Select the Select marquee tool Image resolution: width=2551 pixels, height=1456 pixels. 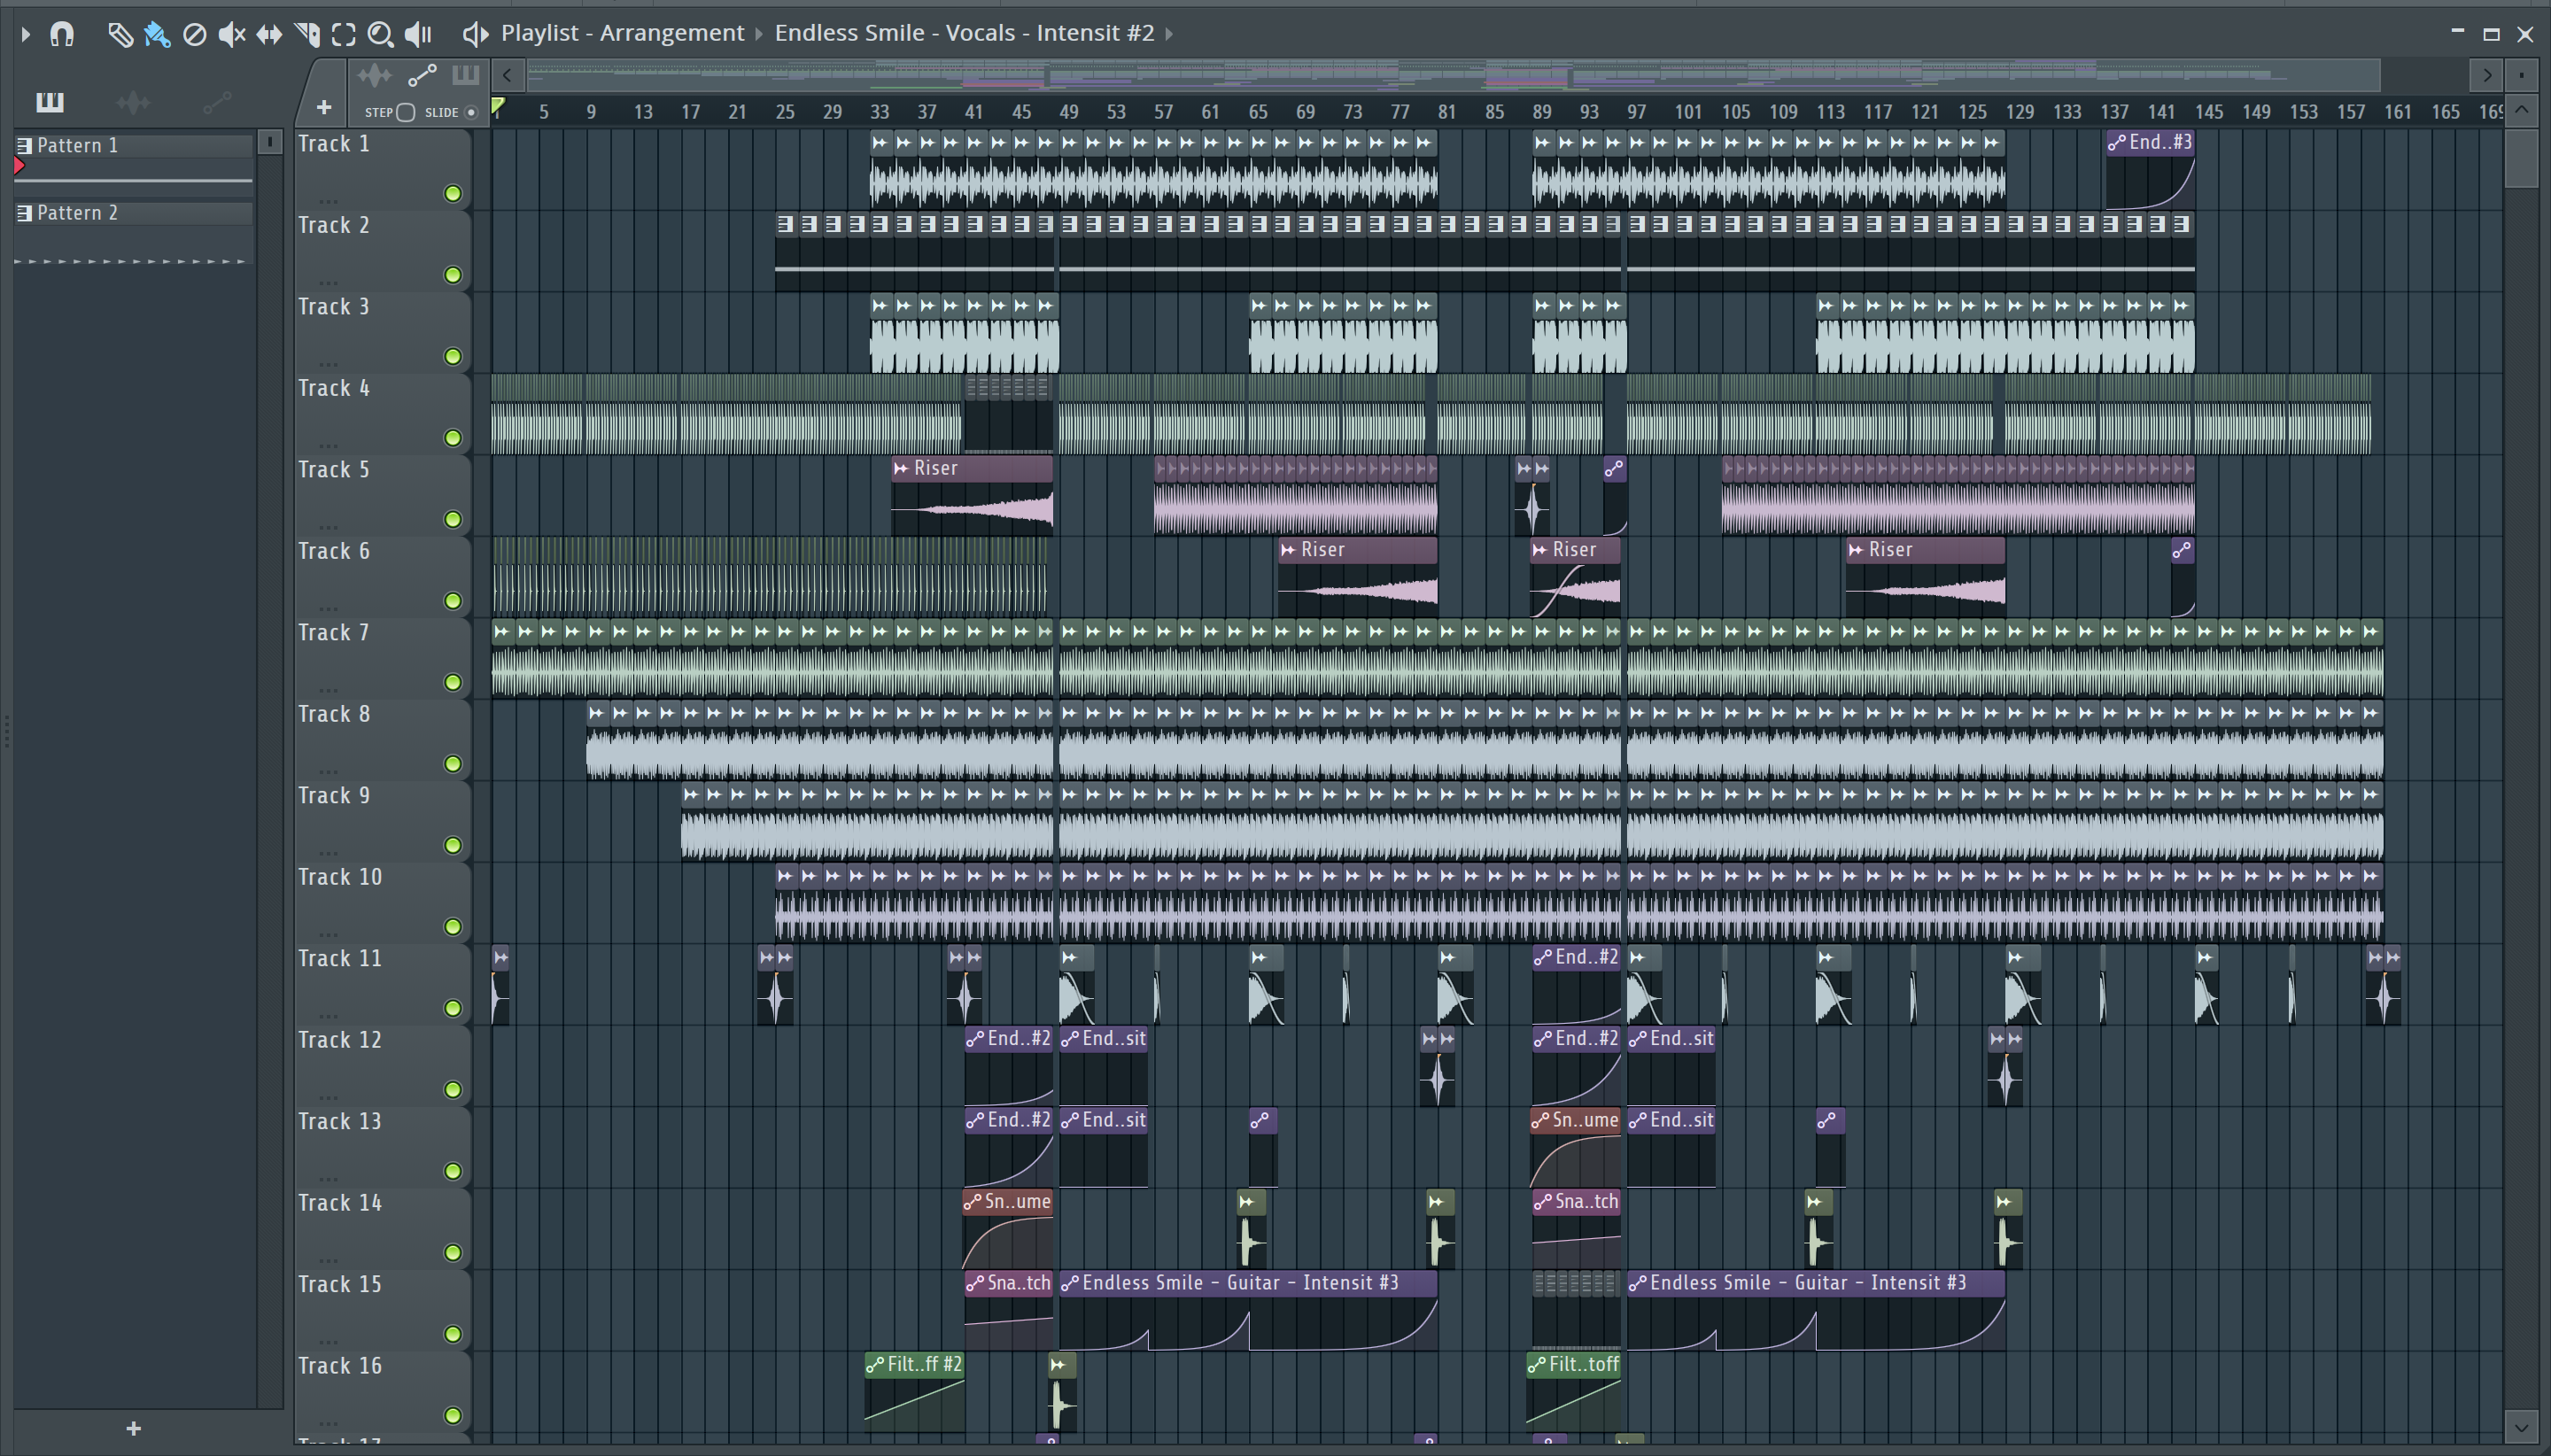(344, 35)
